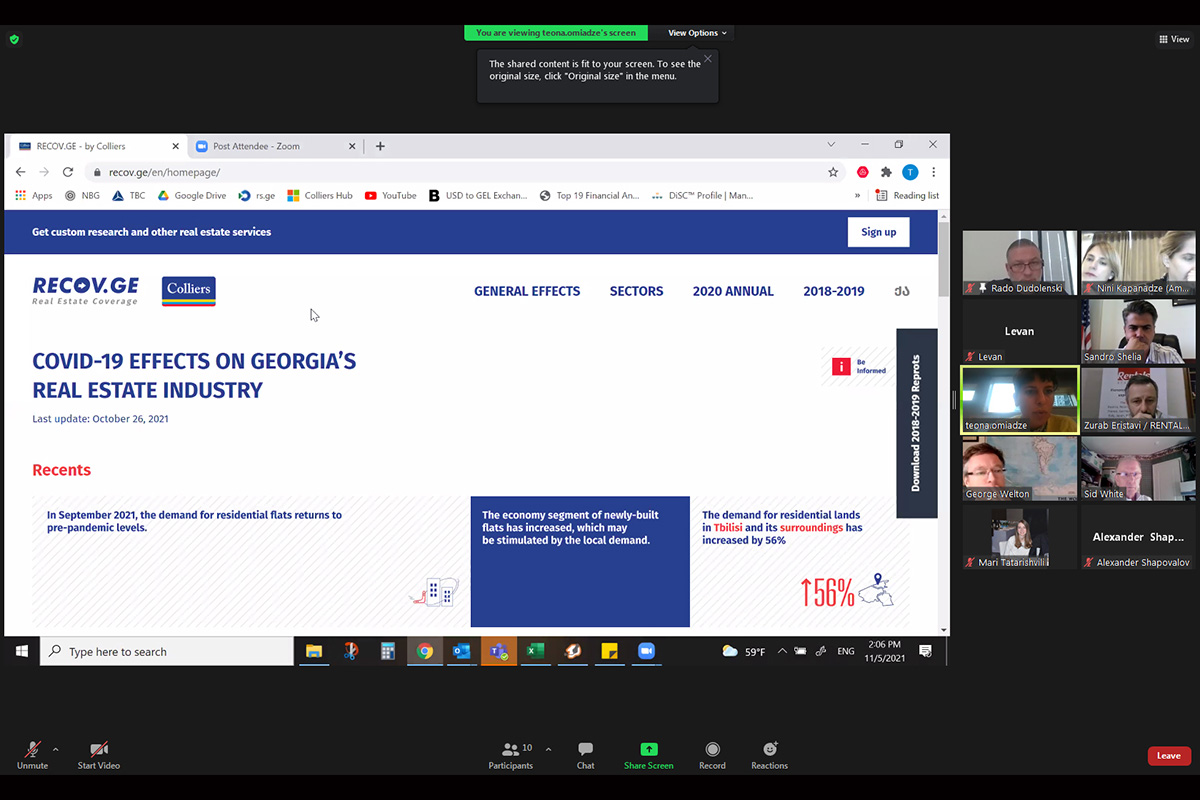Screen dimensions: 1200x800
Task: Select Sid White's video thumbnail
Action: coord(1138,469)
